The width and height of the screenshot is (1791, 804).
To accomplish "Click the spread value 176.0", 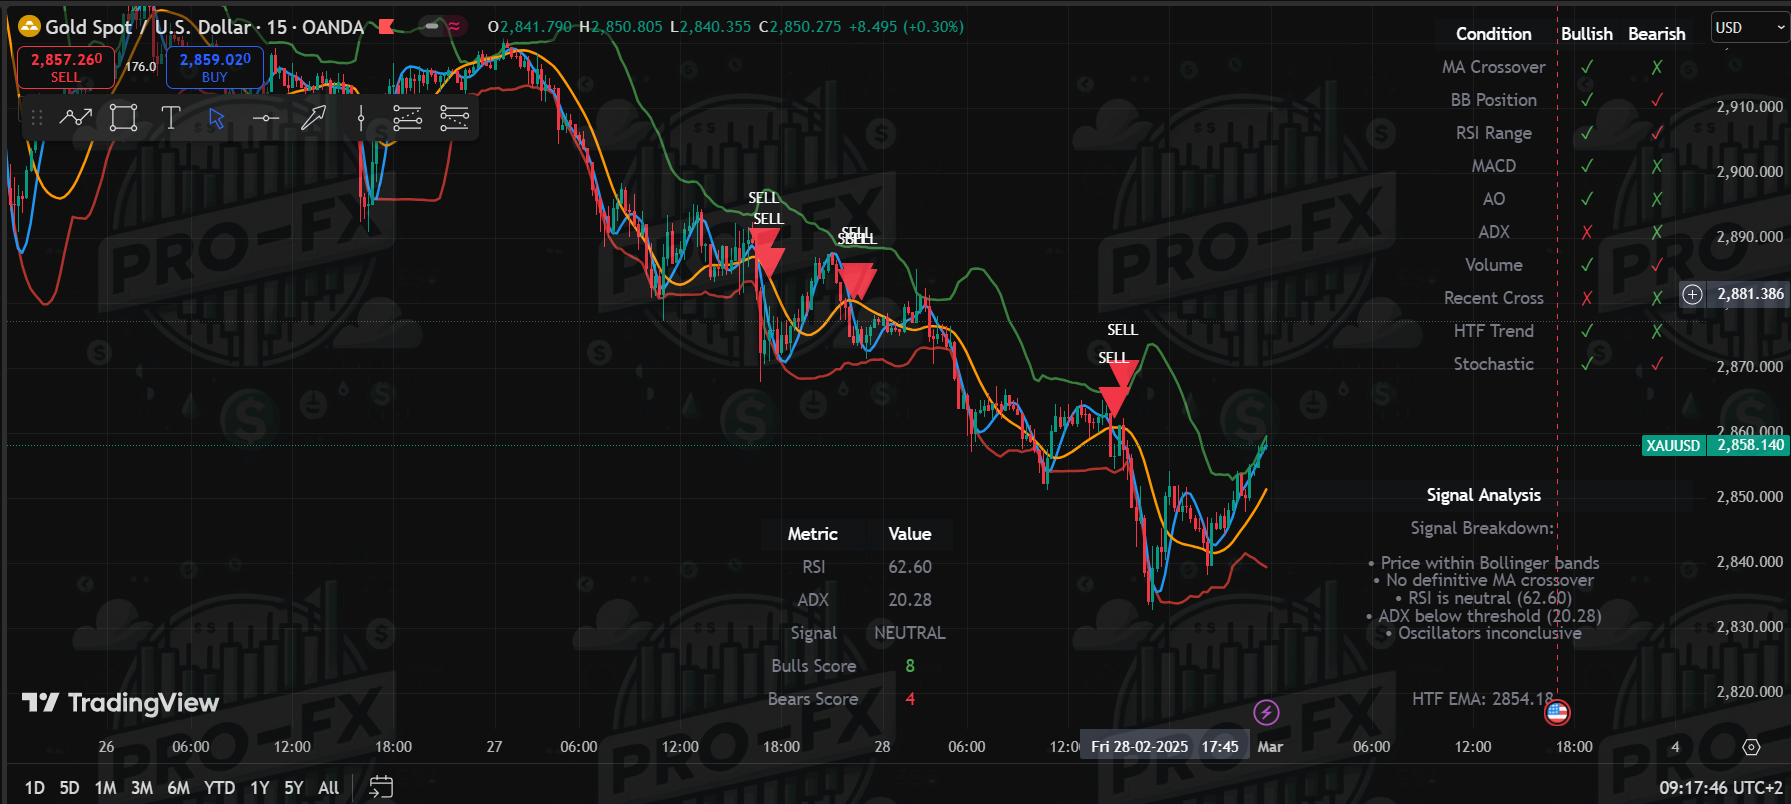I will pos(140,67).
